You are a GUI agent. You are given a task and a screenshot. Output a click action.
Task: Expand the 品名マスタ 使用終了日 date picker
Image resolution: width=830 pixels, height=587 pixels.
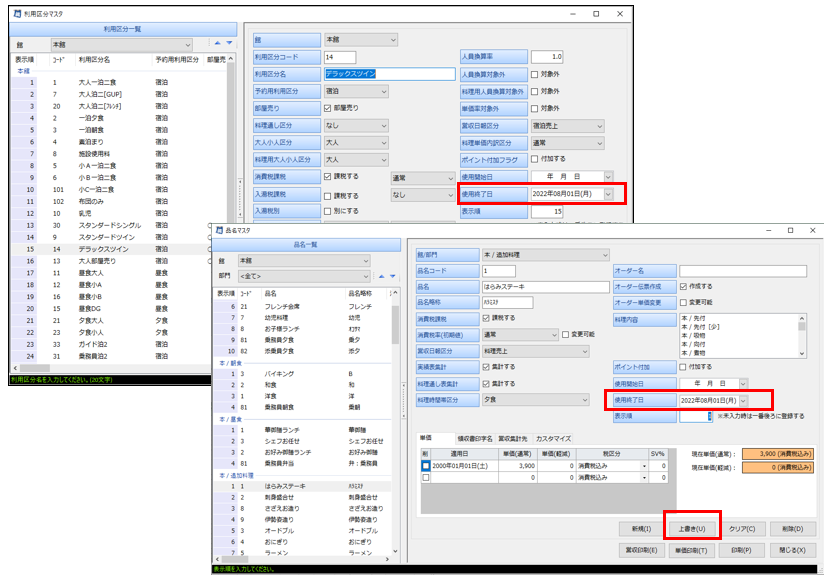pyautogui.click(x=743, y=399)
